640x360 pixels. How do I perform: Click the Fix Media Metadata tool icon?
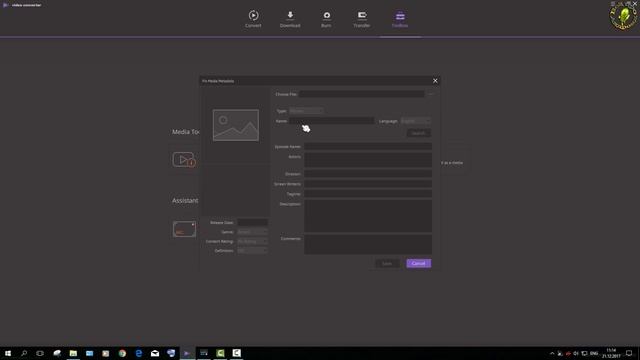(184, 160)
